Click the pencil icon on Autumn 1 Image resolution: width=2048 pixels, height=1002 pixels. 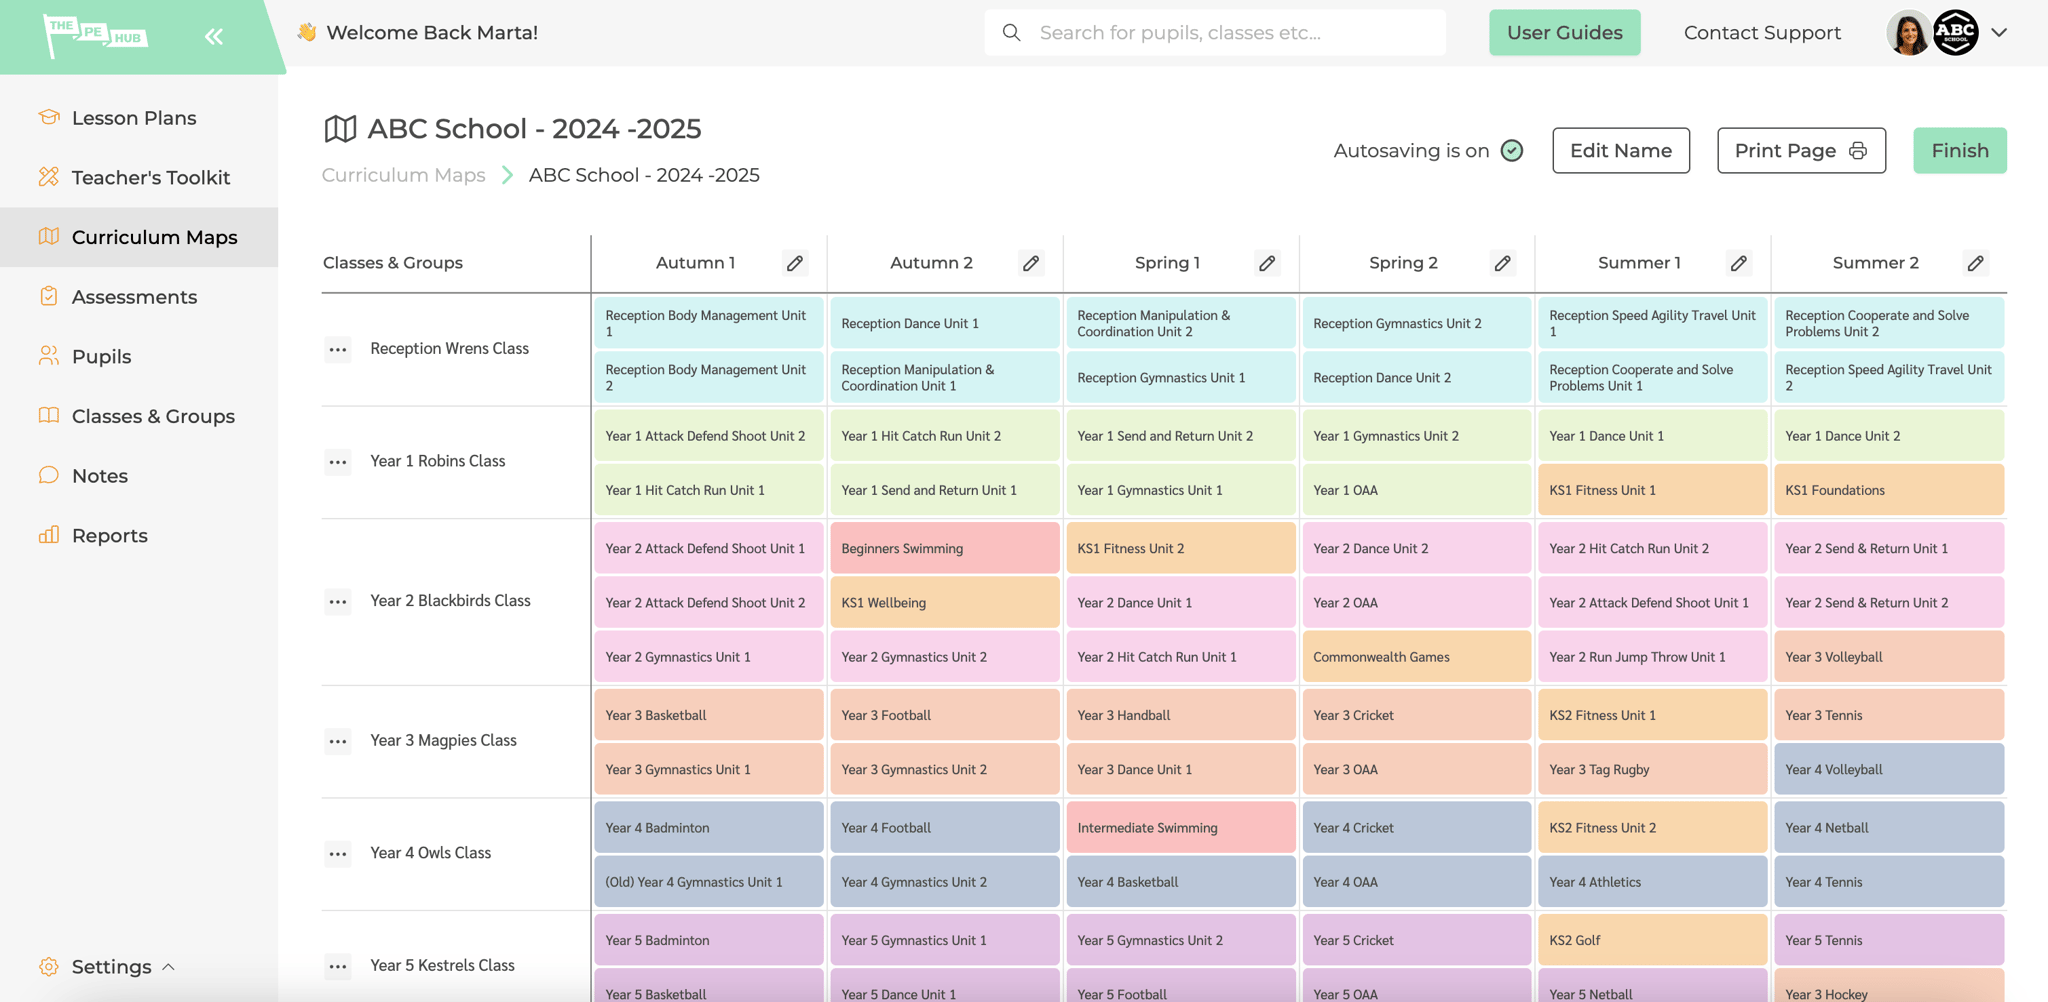pos(795,262)
